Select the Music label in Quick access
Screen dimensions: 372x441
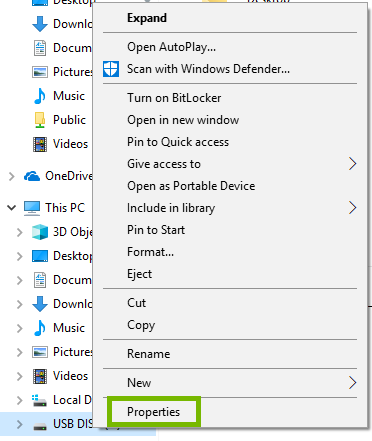point(69,96)
